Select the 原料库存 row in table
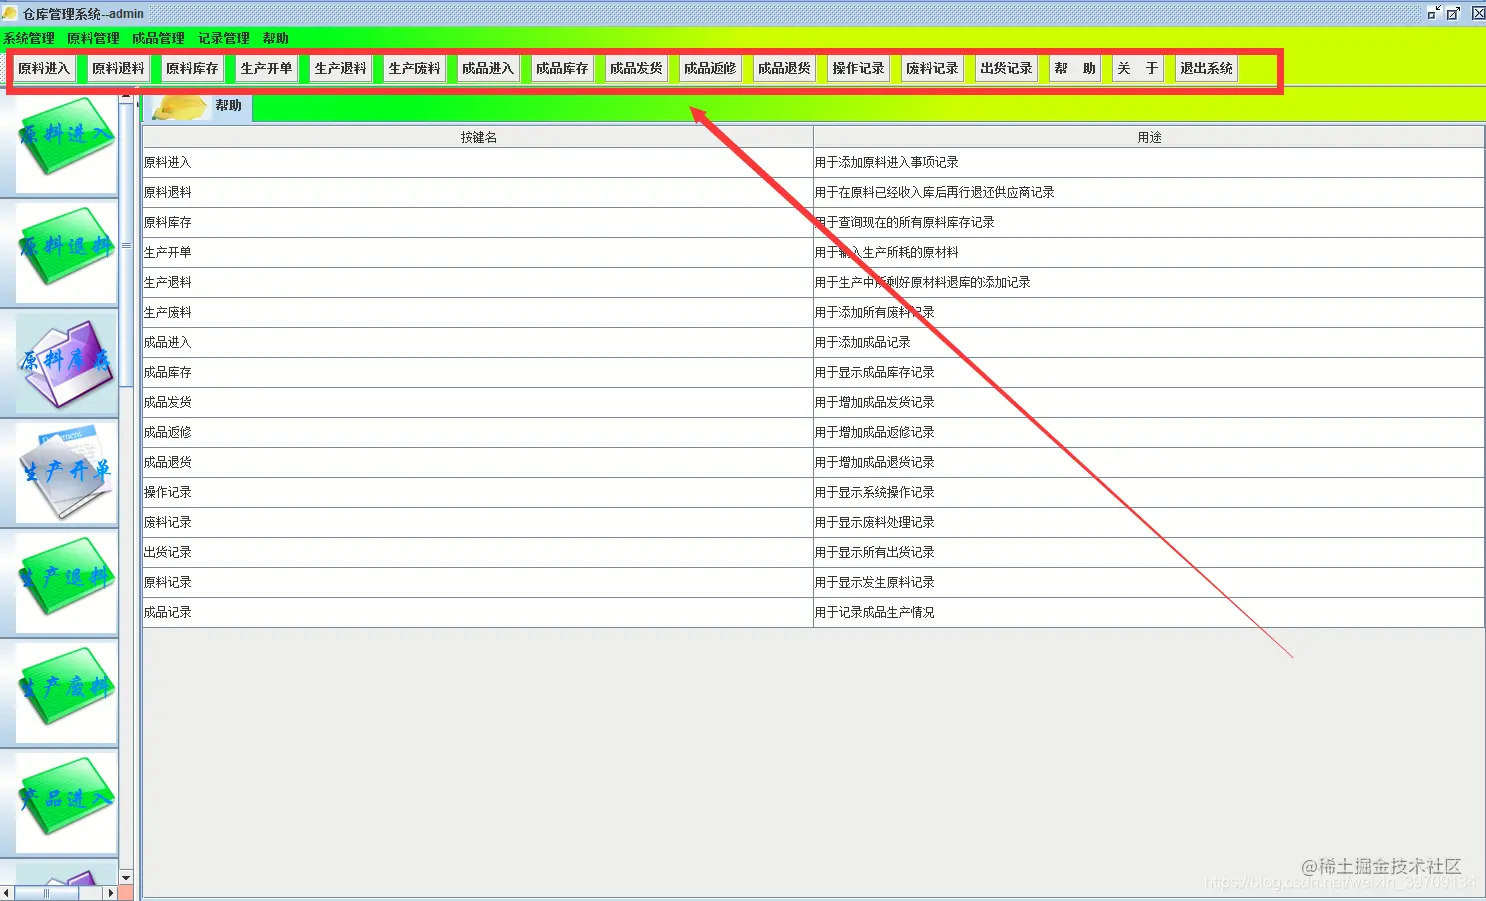This screenshot has height=901, width=1486. [x=813, y=222]
